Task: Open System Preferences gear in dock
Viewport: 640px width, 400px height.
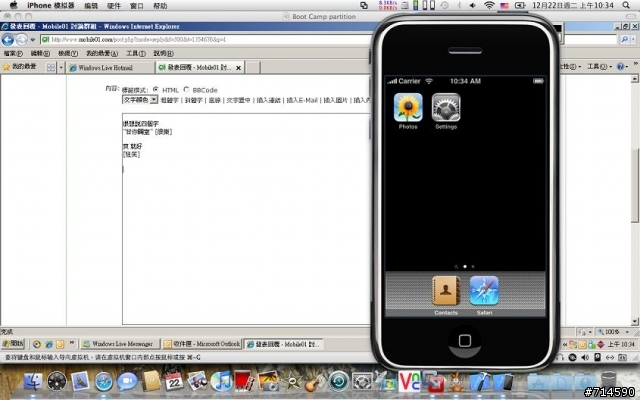Action: pyautogui.click(x=362, y=382)
